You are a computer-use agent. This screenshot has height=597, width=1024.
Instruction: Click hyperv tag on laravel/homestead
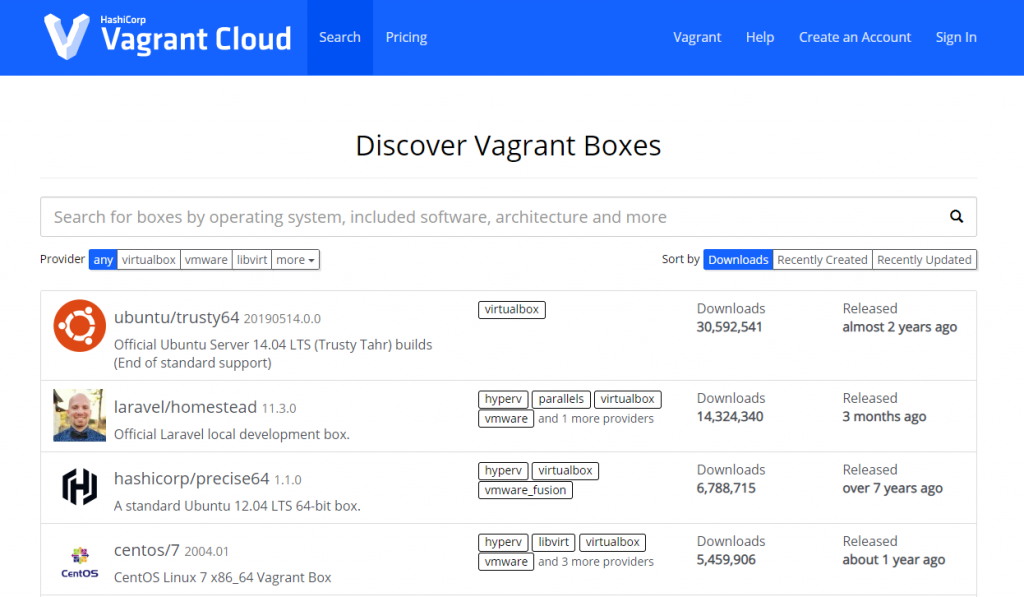pos(503,399)
